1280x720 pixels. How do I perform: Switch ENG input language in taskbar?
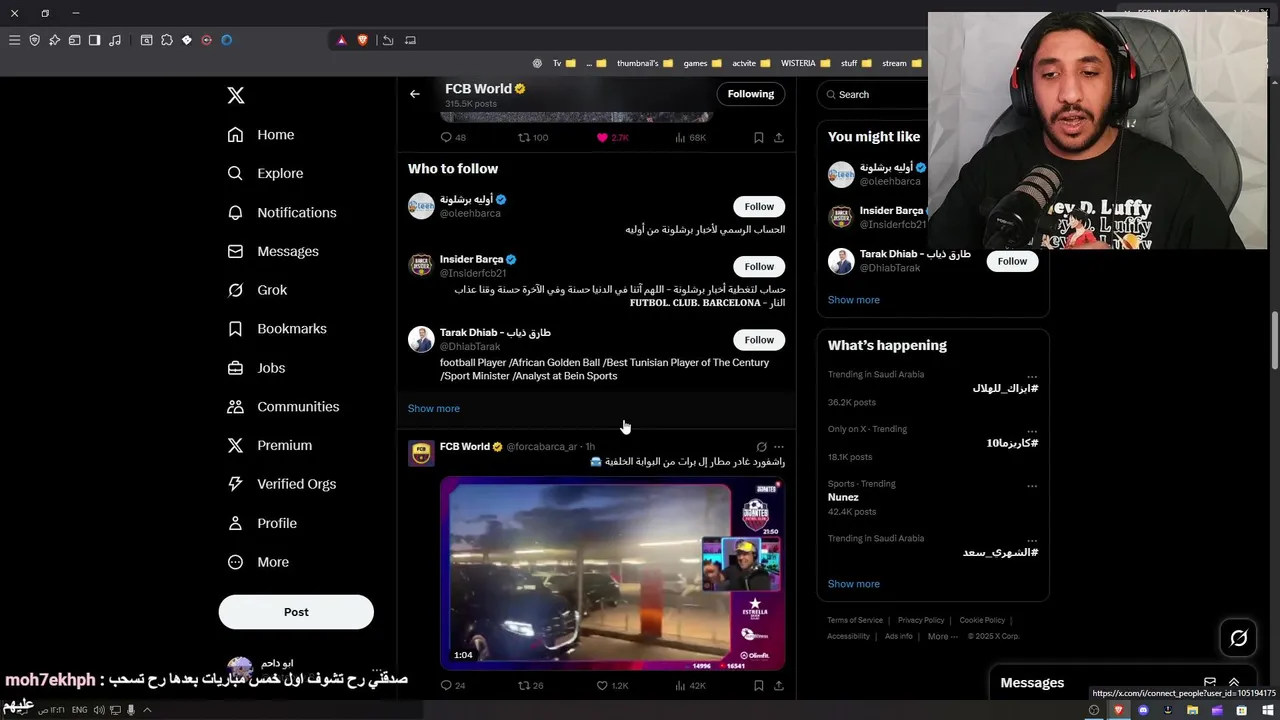(79, 710)
